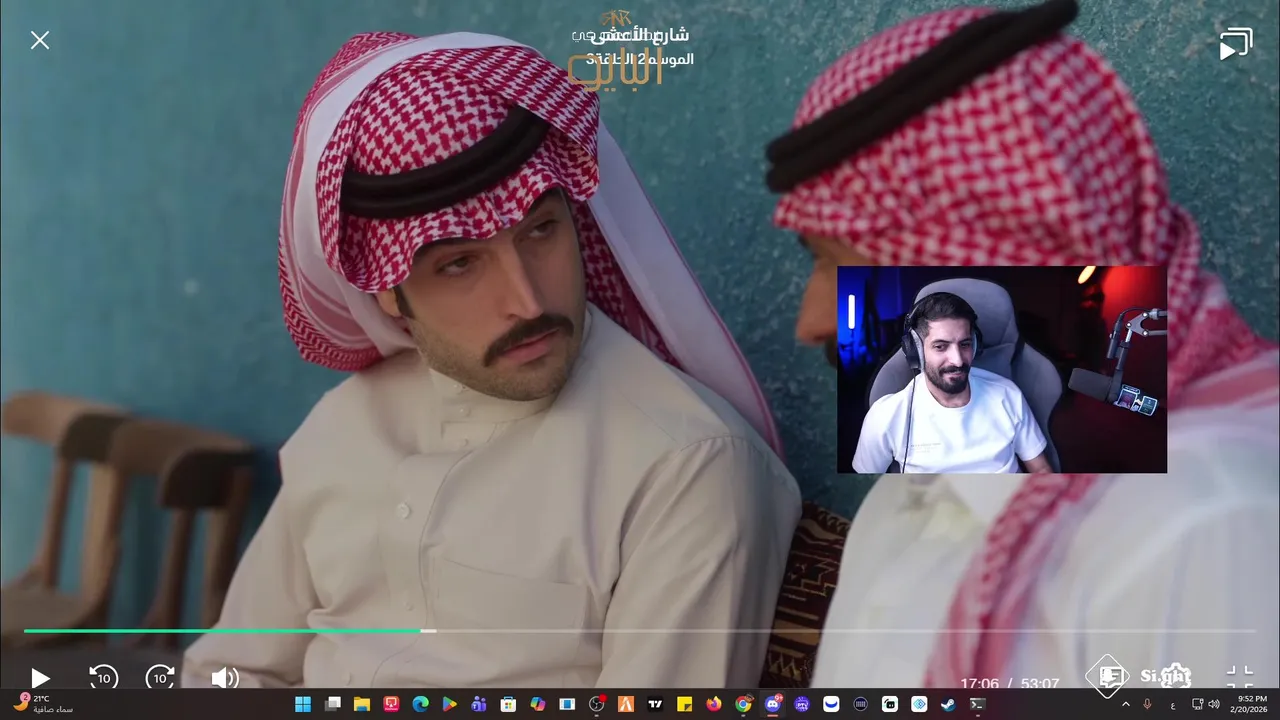Open Microsoft Store from the taskbar
The image size is (1280, 720).
coord(508,704)
